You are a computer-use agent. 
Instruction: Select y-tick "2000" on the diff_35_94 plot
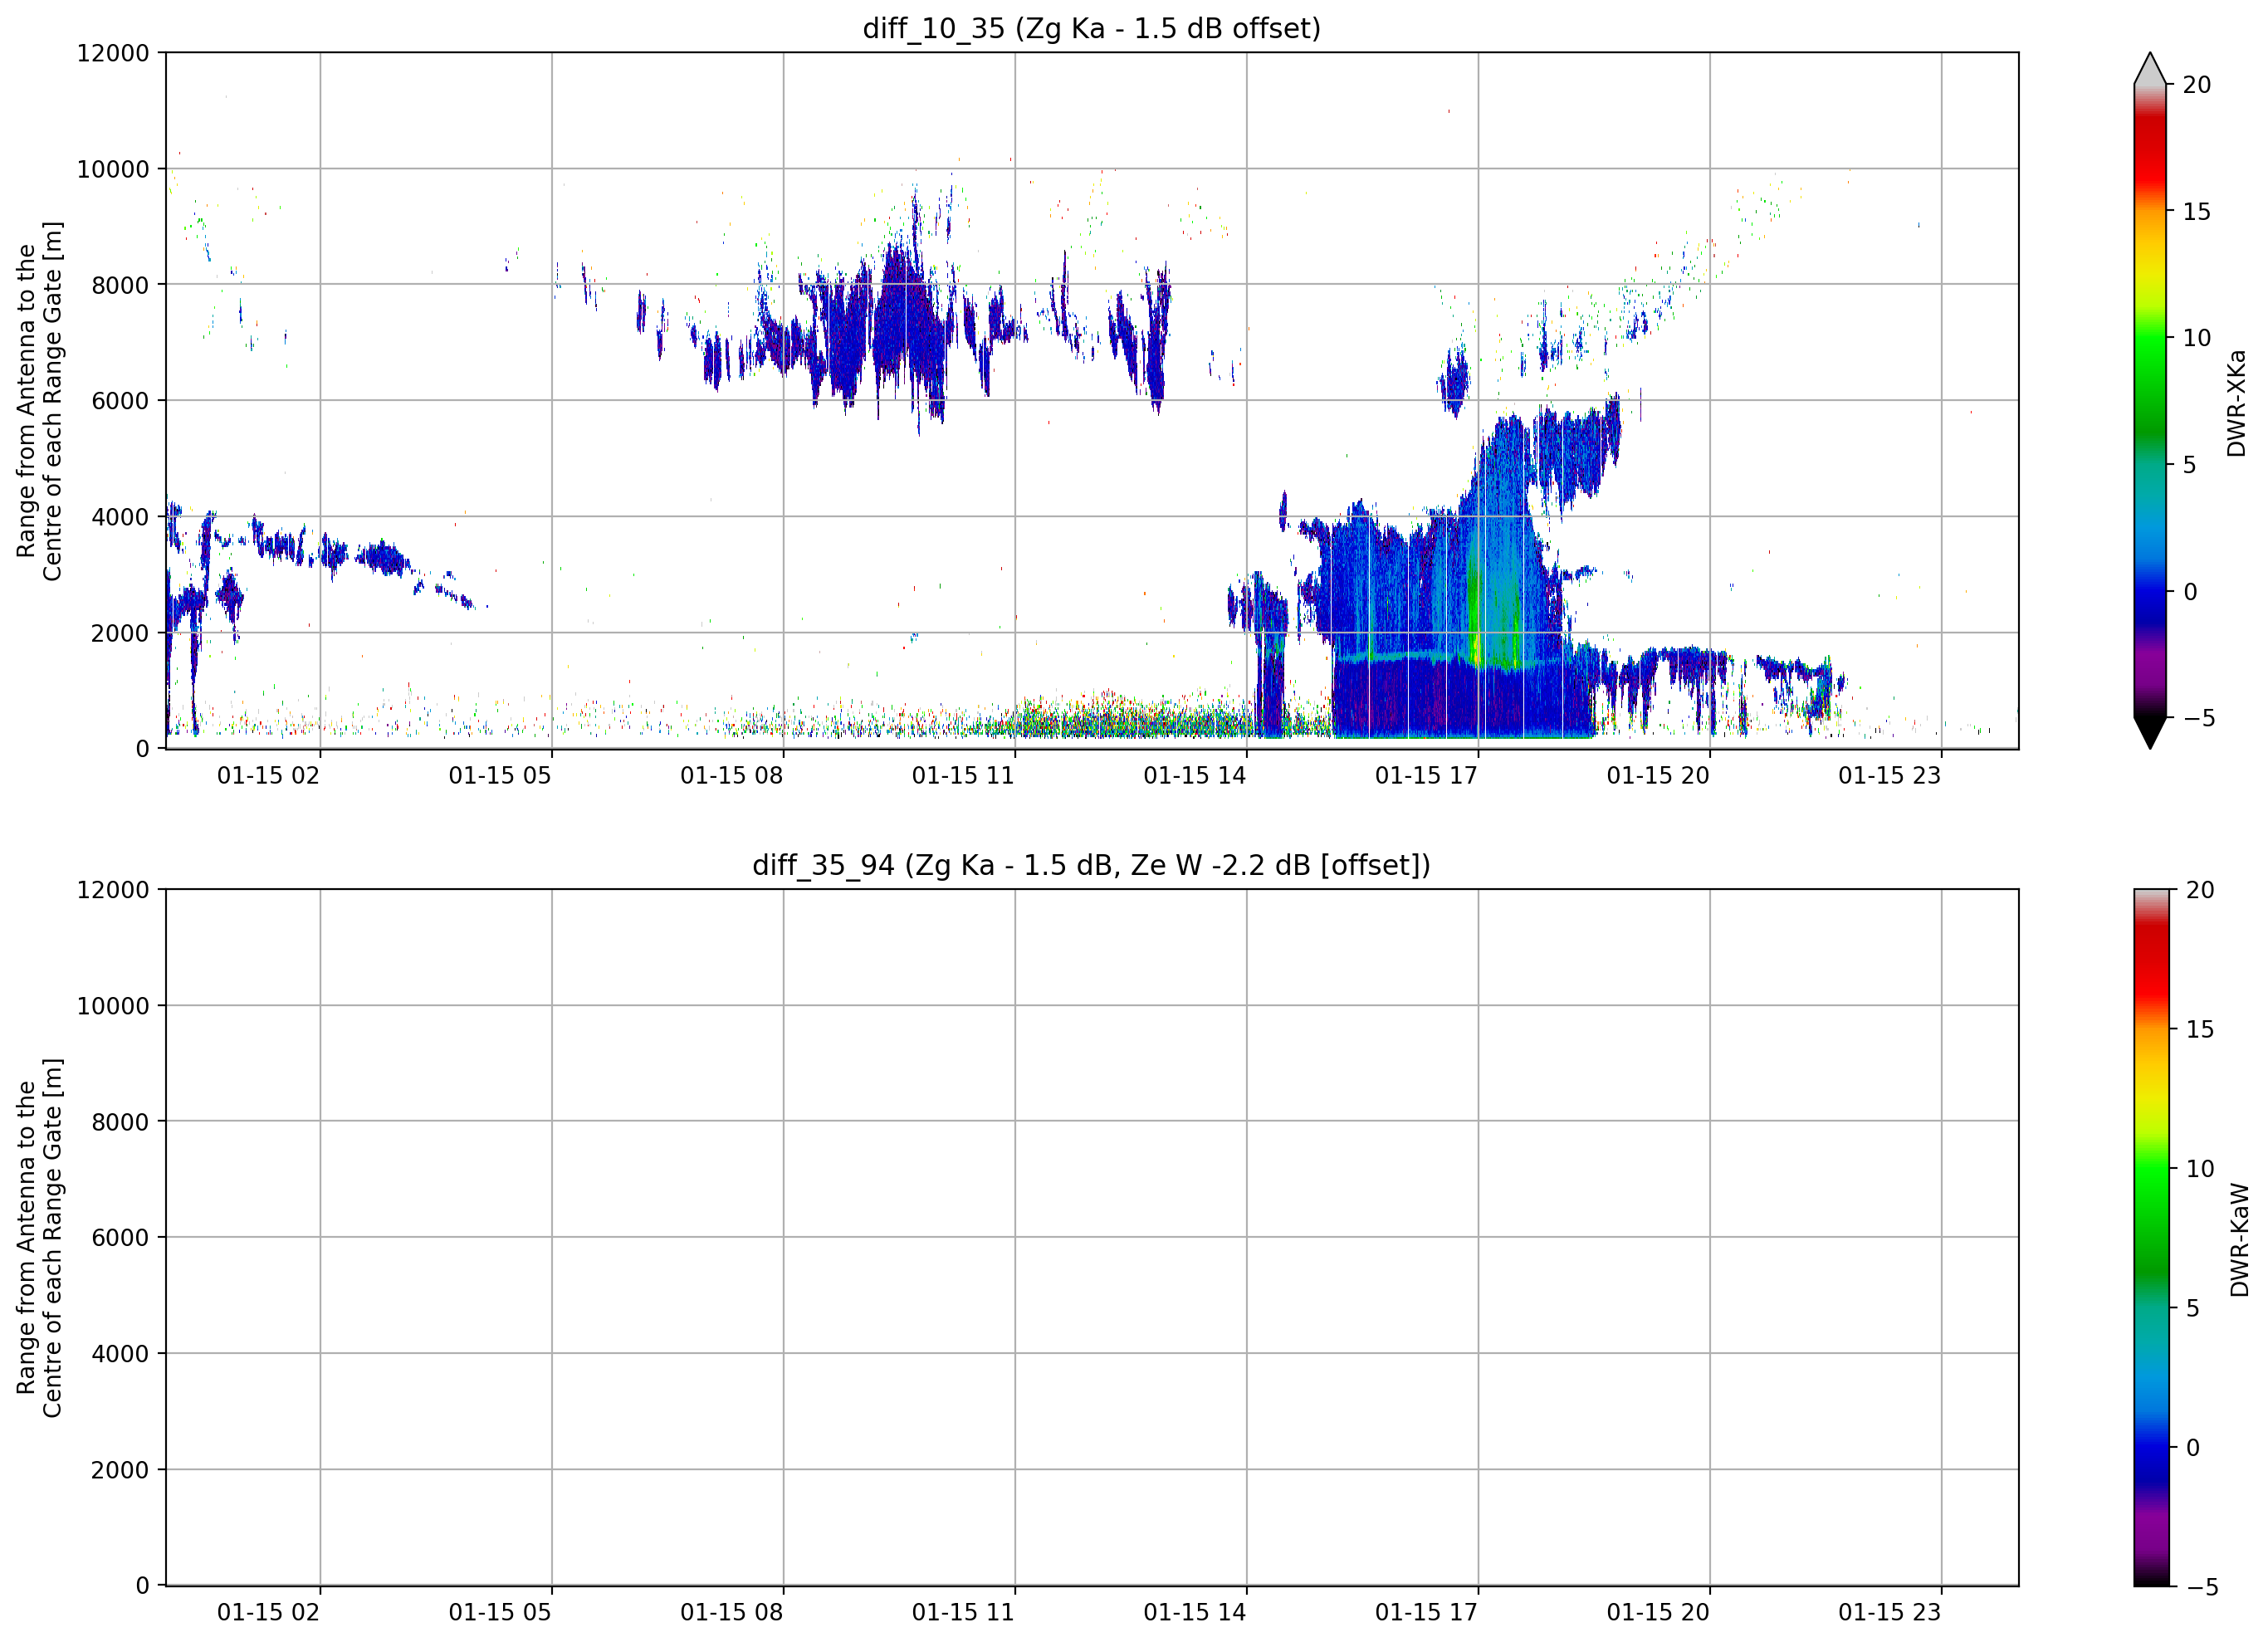[x=120, y=1470]
